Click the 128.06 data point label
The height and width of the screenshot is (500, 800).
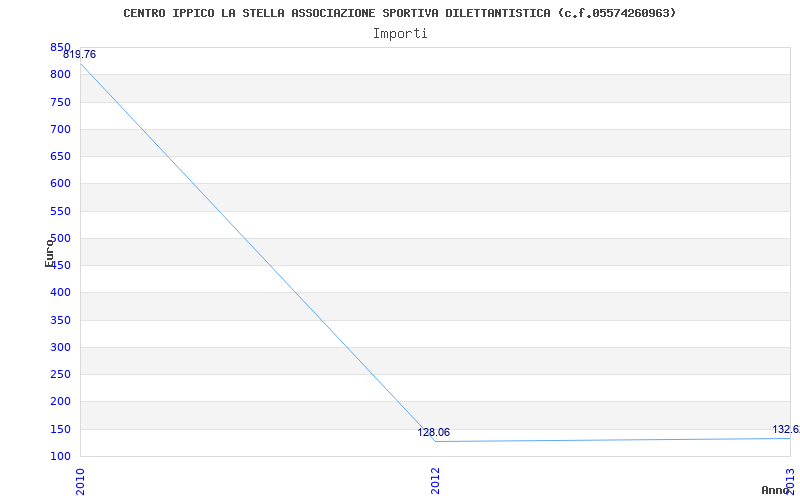[x=434, y=432]
